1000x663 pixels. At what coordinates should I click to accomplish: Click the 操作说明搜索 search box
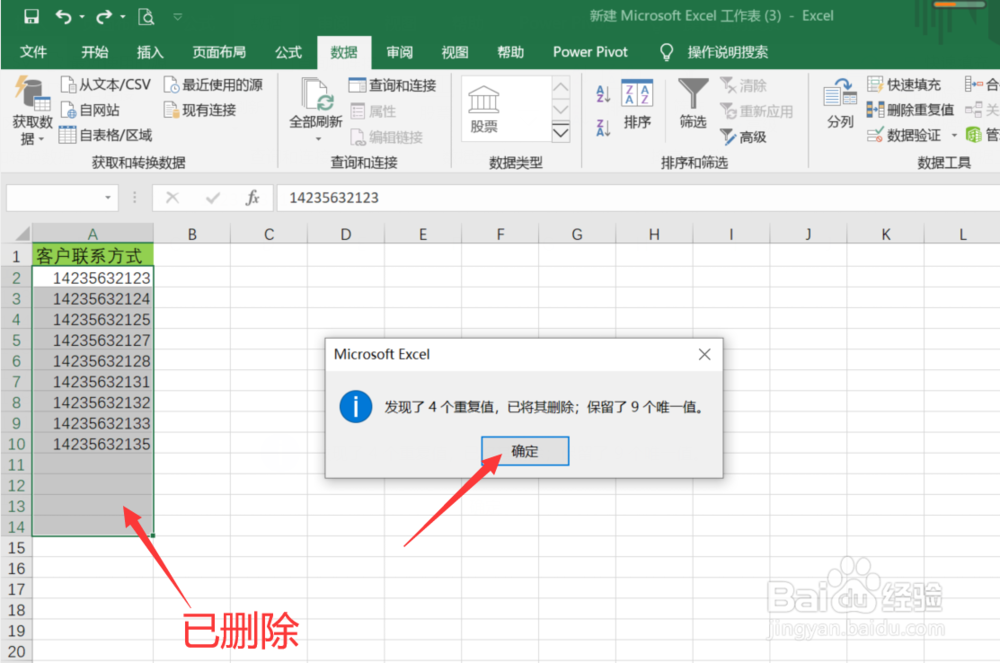(x=727, y=52)
